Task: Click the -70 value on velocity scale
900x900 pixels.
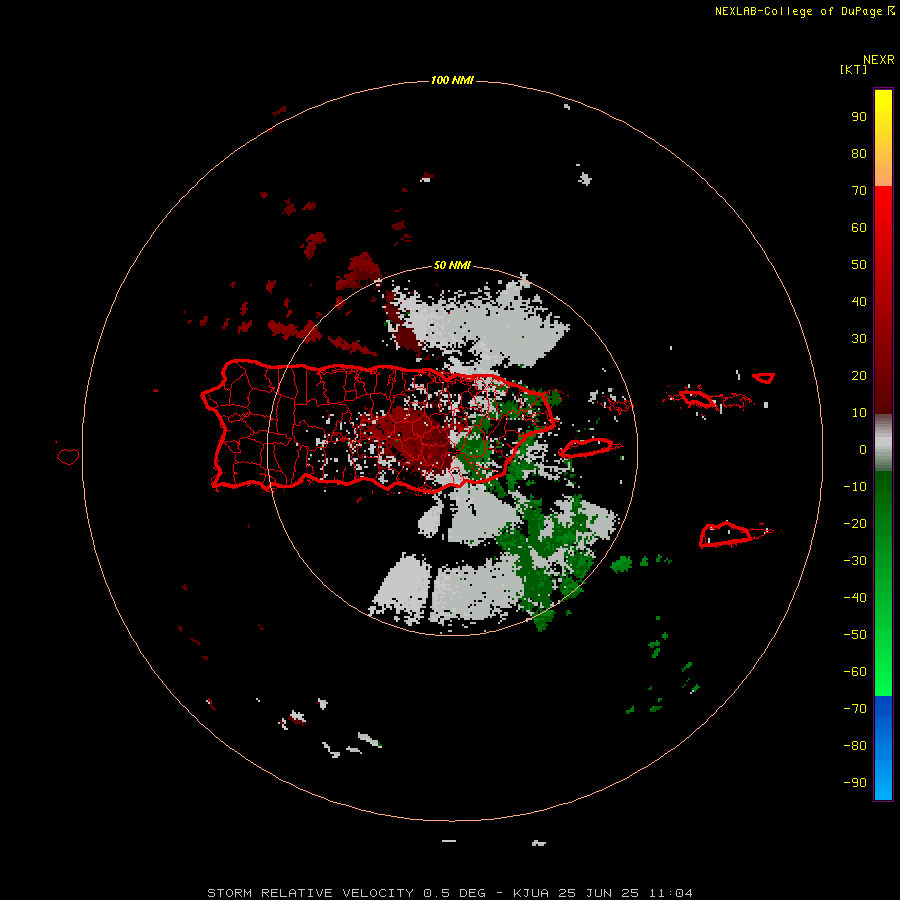Action: [855, 709]
